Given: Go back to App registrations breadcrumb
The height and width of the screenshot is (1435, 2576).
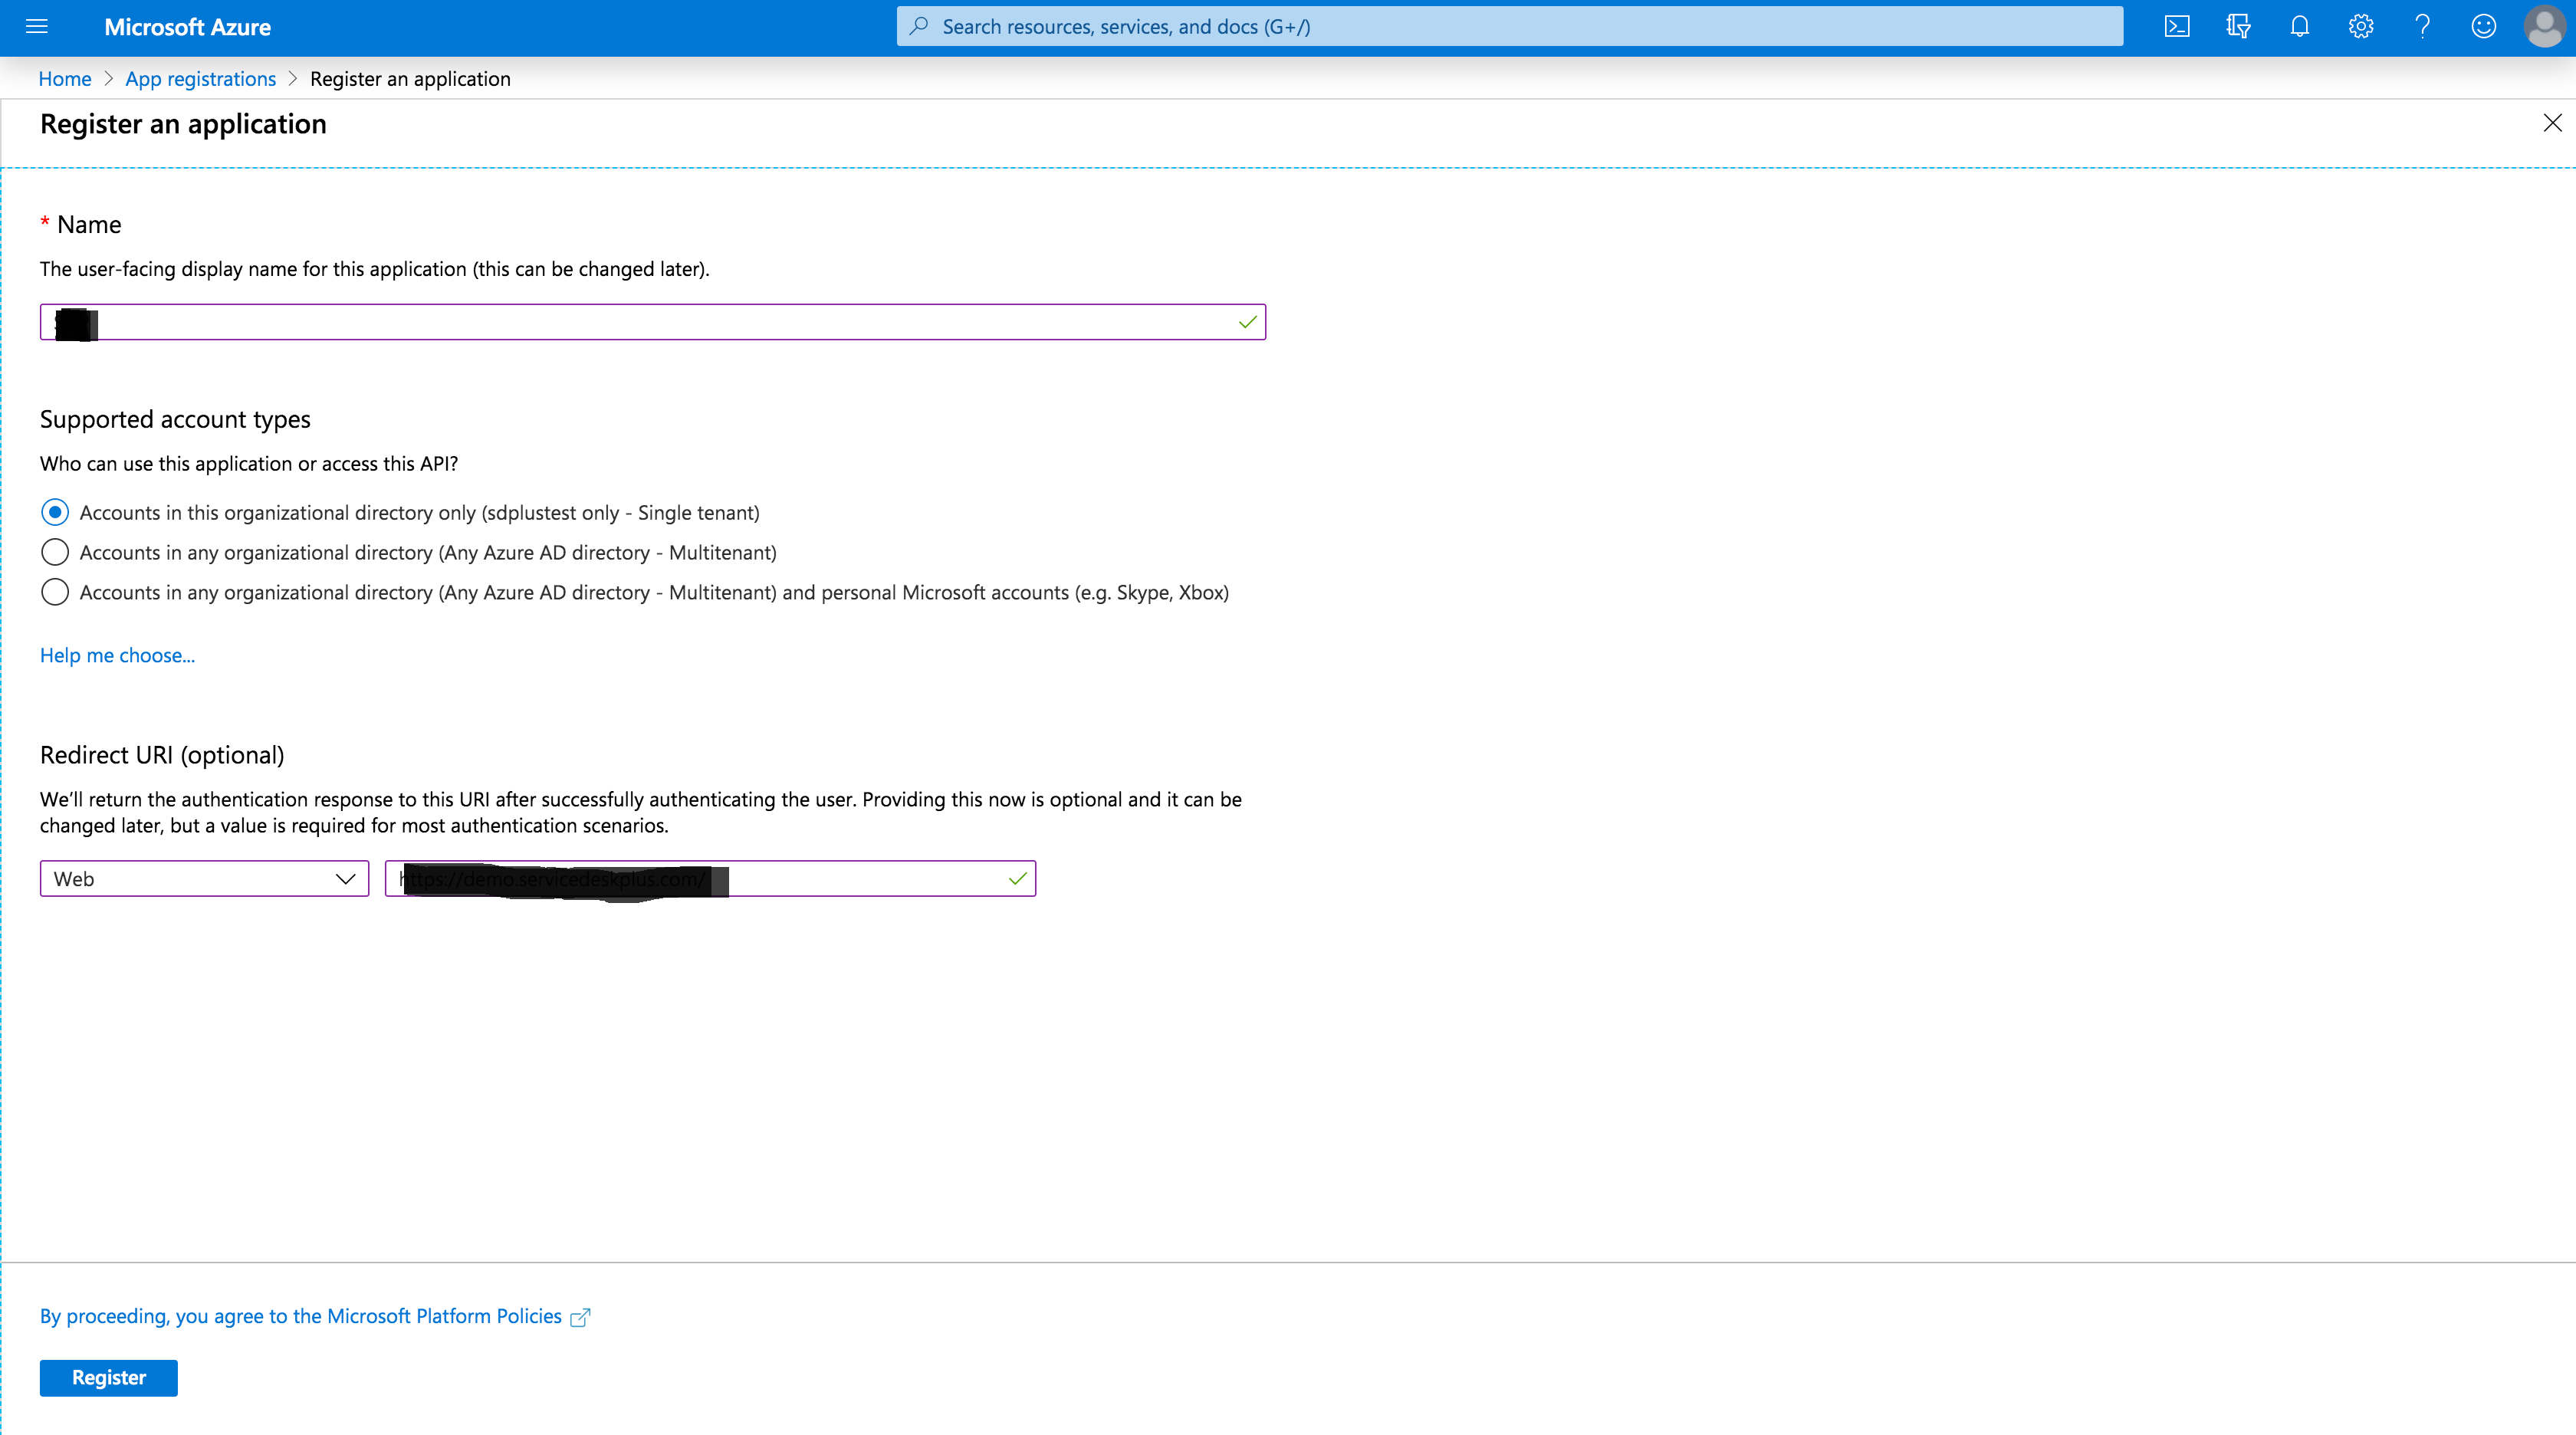Looking at the screenshot, I should tap(200, 78).
